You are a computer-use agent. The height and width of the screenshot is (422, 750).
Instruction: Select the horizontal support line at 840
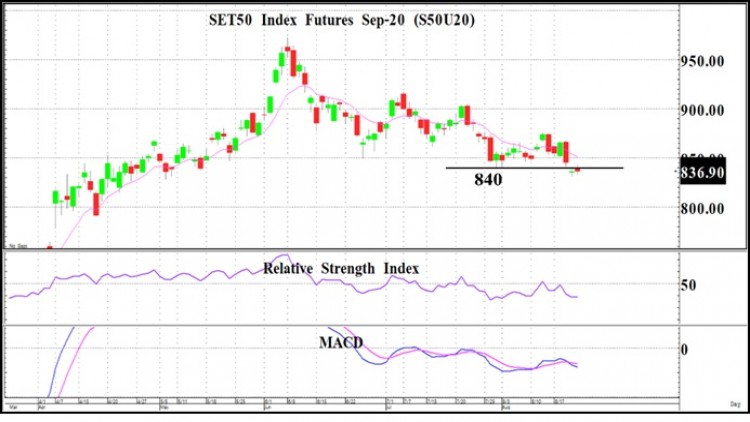click(x=534, y=168)
